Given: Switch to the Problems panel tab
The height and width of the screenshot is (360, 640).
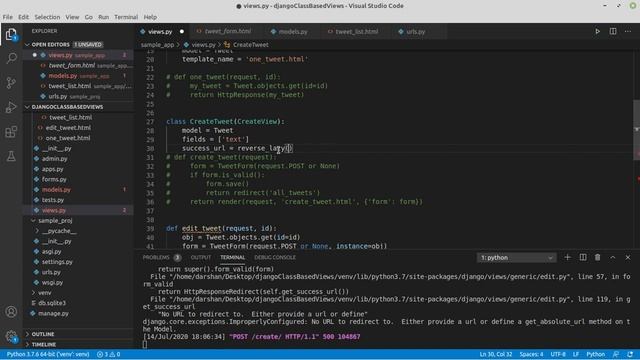Looking at the screenshot, I should pos(156,258).
